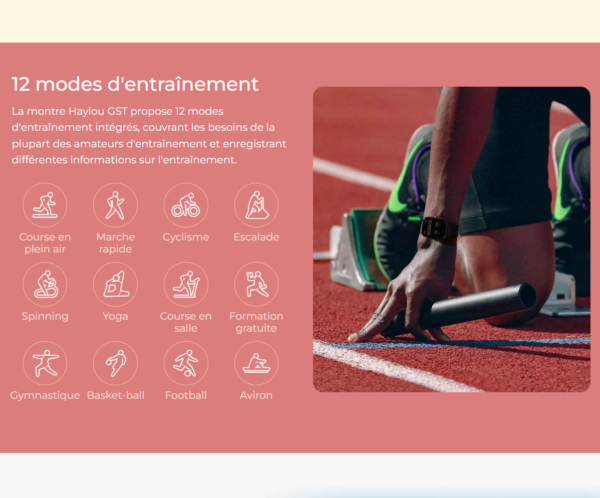Image resolution: width=600 pixels, height=498 pixels.
Task: Select the Marche rapide walking icon
Action: coord(115,206)
